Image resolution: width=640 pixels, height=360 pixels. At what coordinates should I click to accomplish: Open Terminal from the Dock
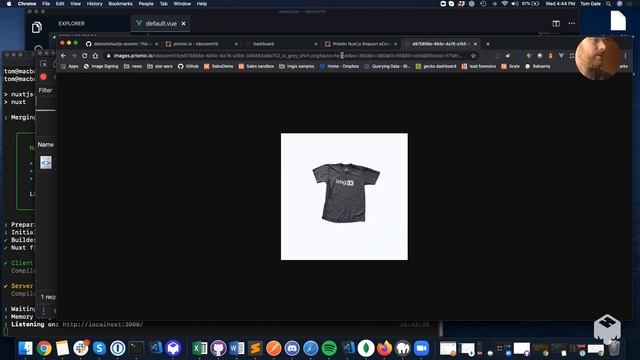(136, 348)
